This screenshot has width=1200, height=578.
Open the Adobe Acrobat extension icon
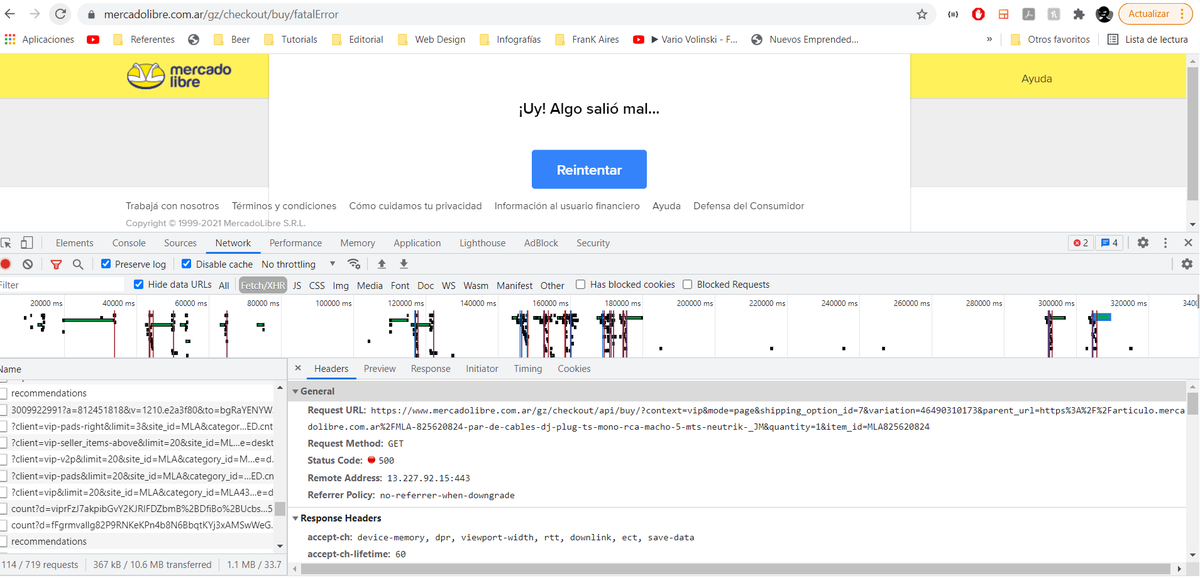tap(1028, 14)
